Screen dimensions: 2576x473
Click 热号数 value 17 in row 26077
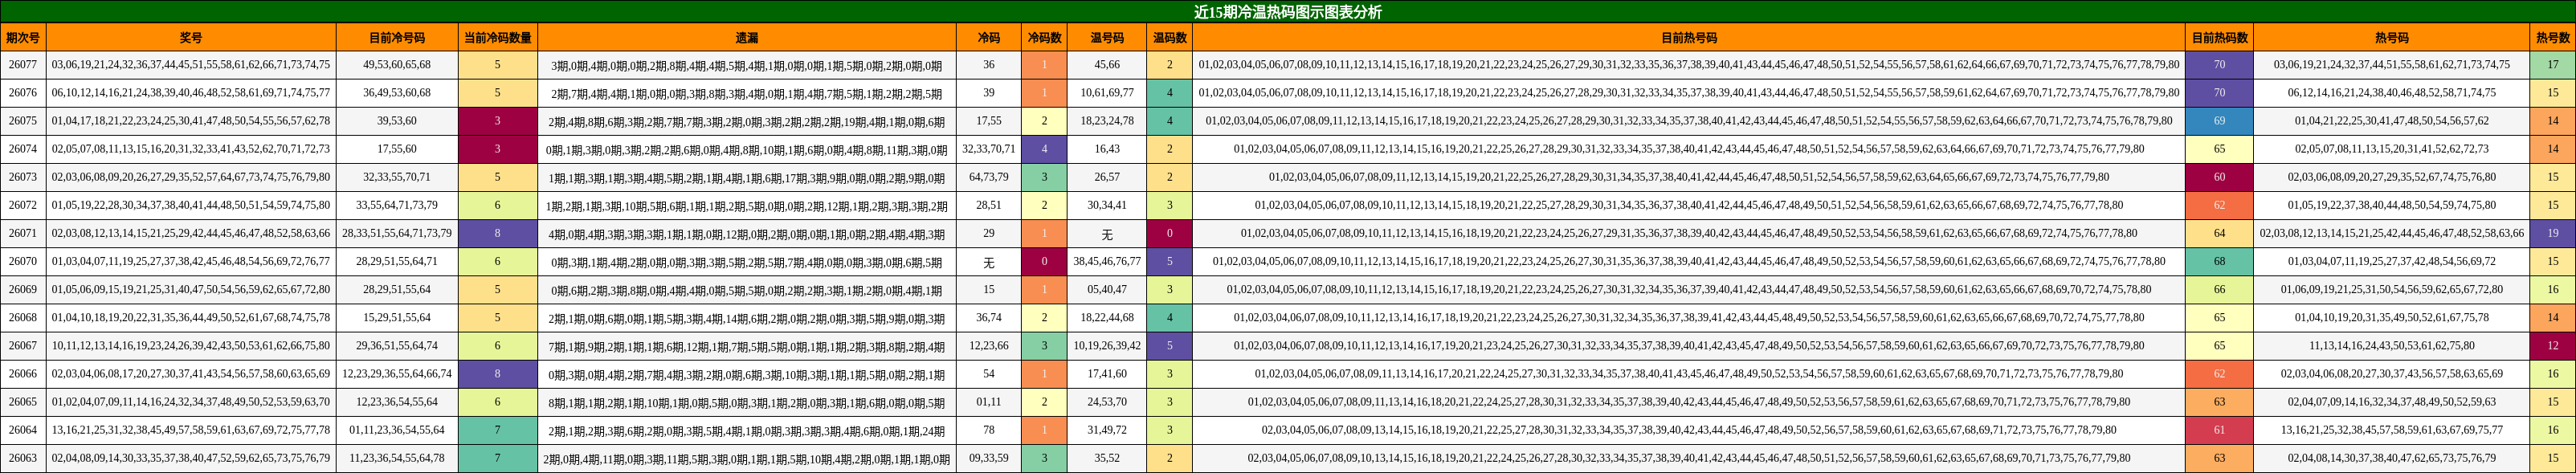pos(2553,65)
